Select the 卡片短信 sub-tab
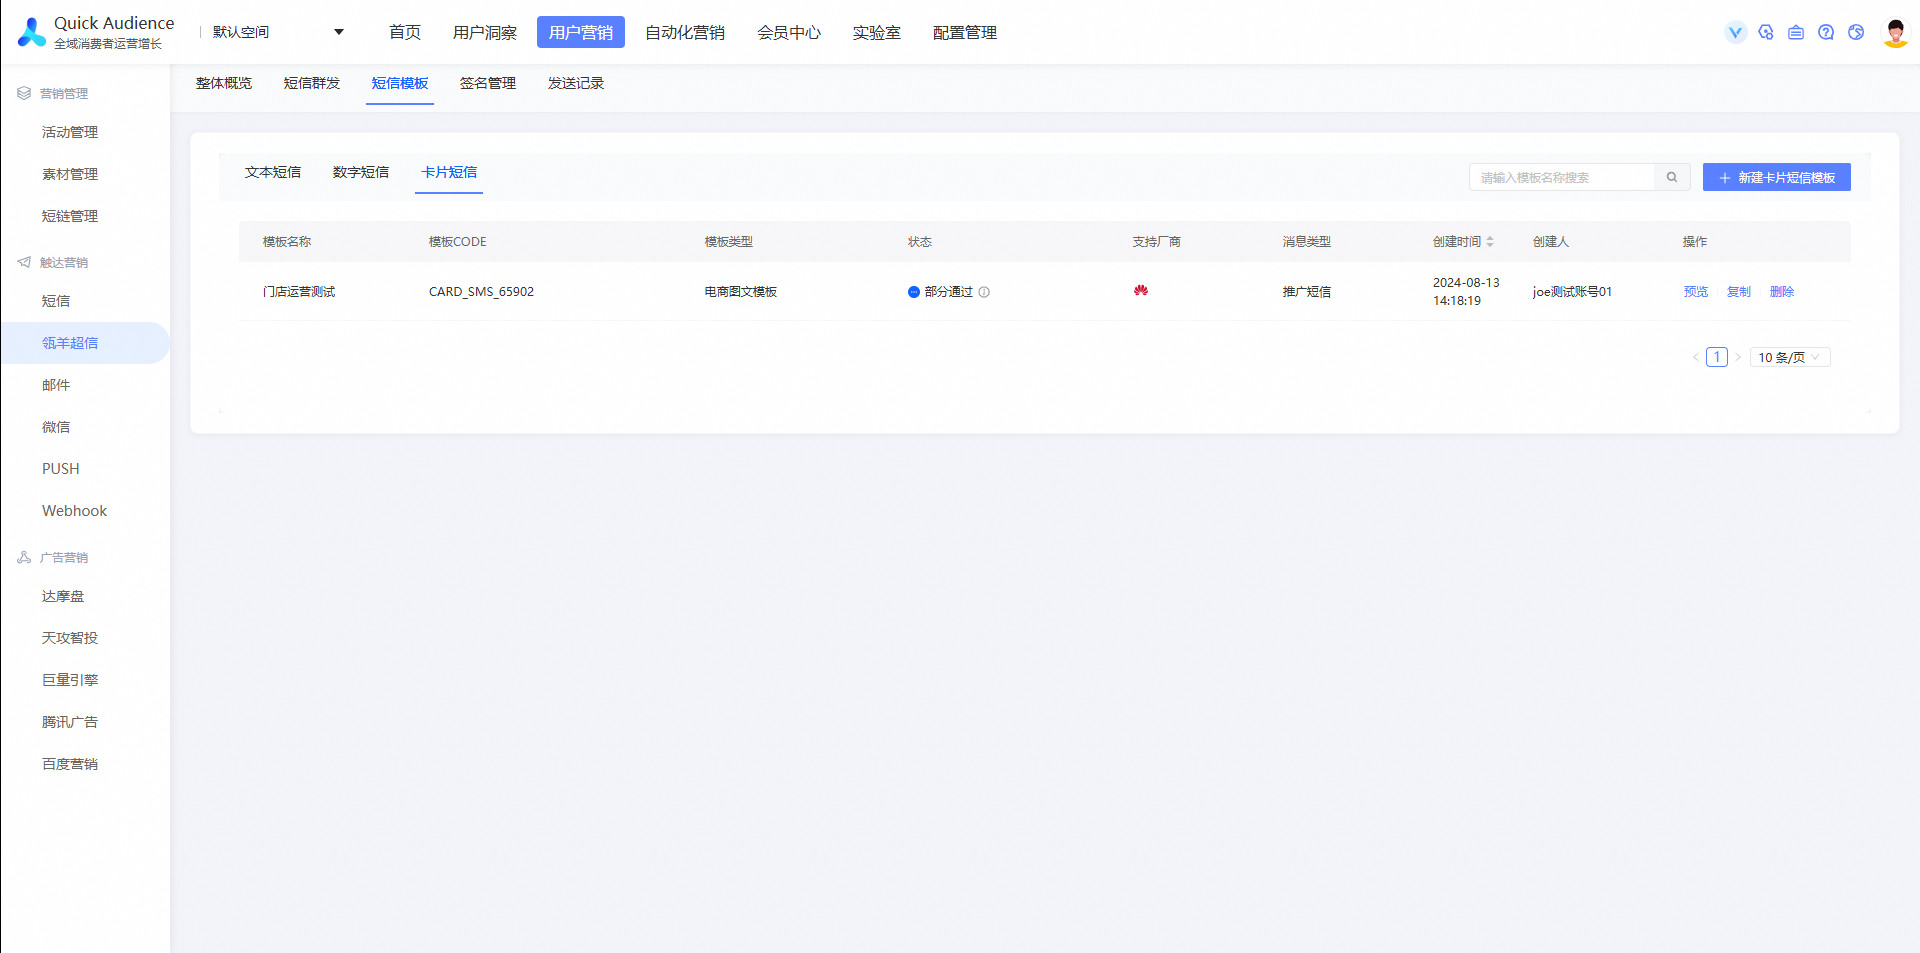This screenshot has height=953, width=1920. pyautogui.click(x=449, y=172)
